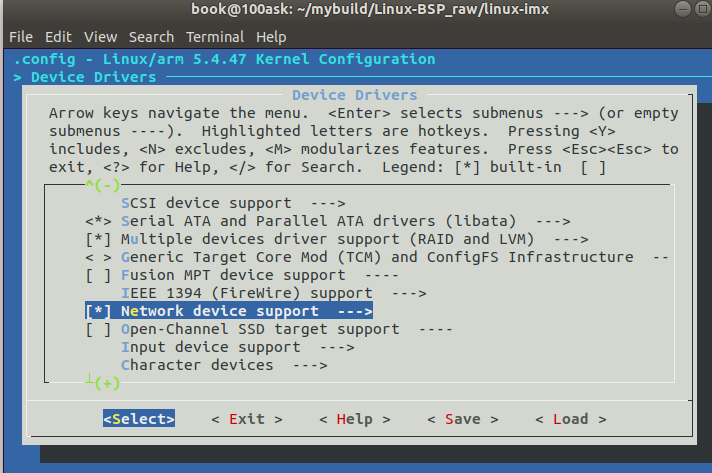Toggle Generic Target Core Mod < > checkbox

[98, 257]
